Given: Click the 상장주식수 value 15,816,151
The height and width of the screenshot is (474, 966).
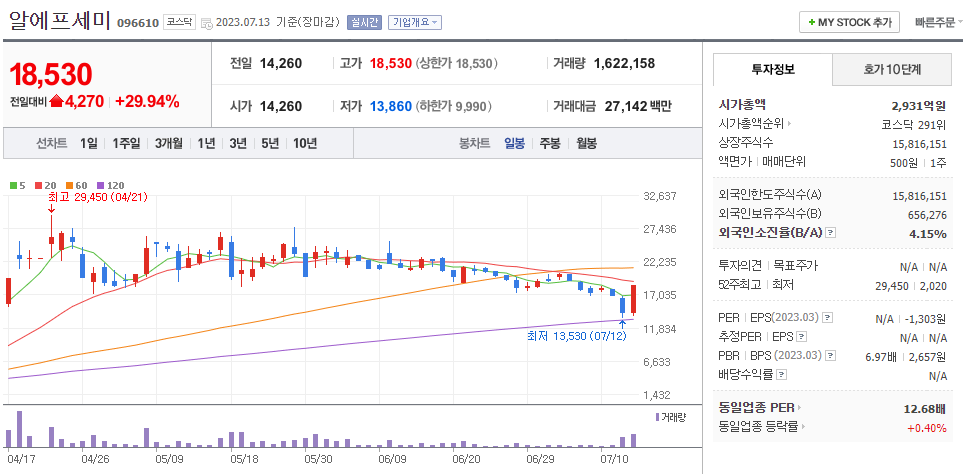Looking at the screenshot, I should (x=919, y=143).
